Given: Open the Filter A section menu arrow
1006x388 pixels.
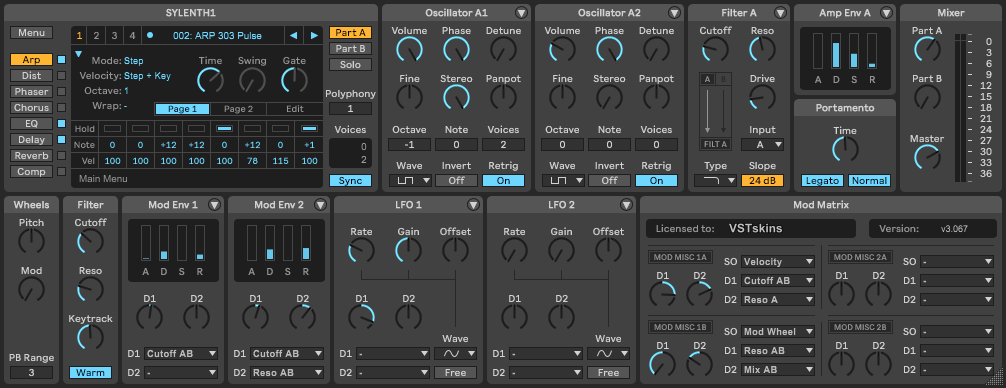Looking at the screenshot, I should [780, 13].
